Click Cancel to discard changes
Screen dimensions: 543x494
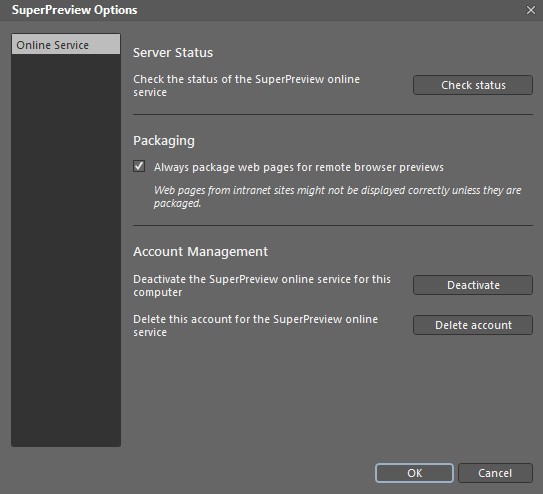(x=495, y=473)
